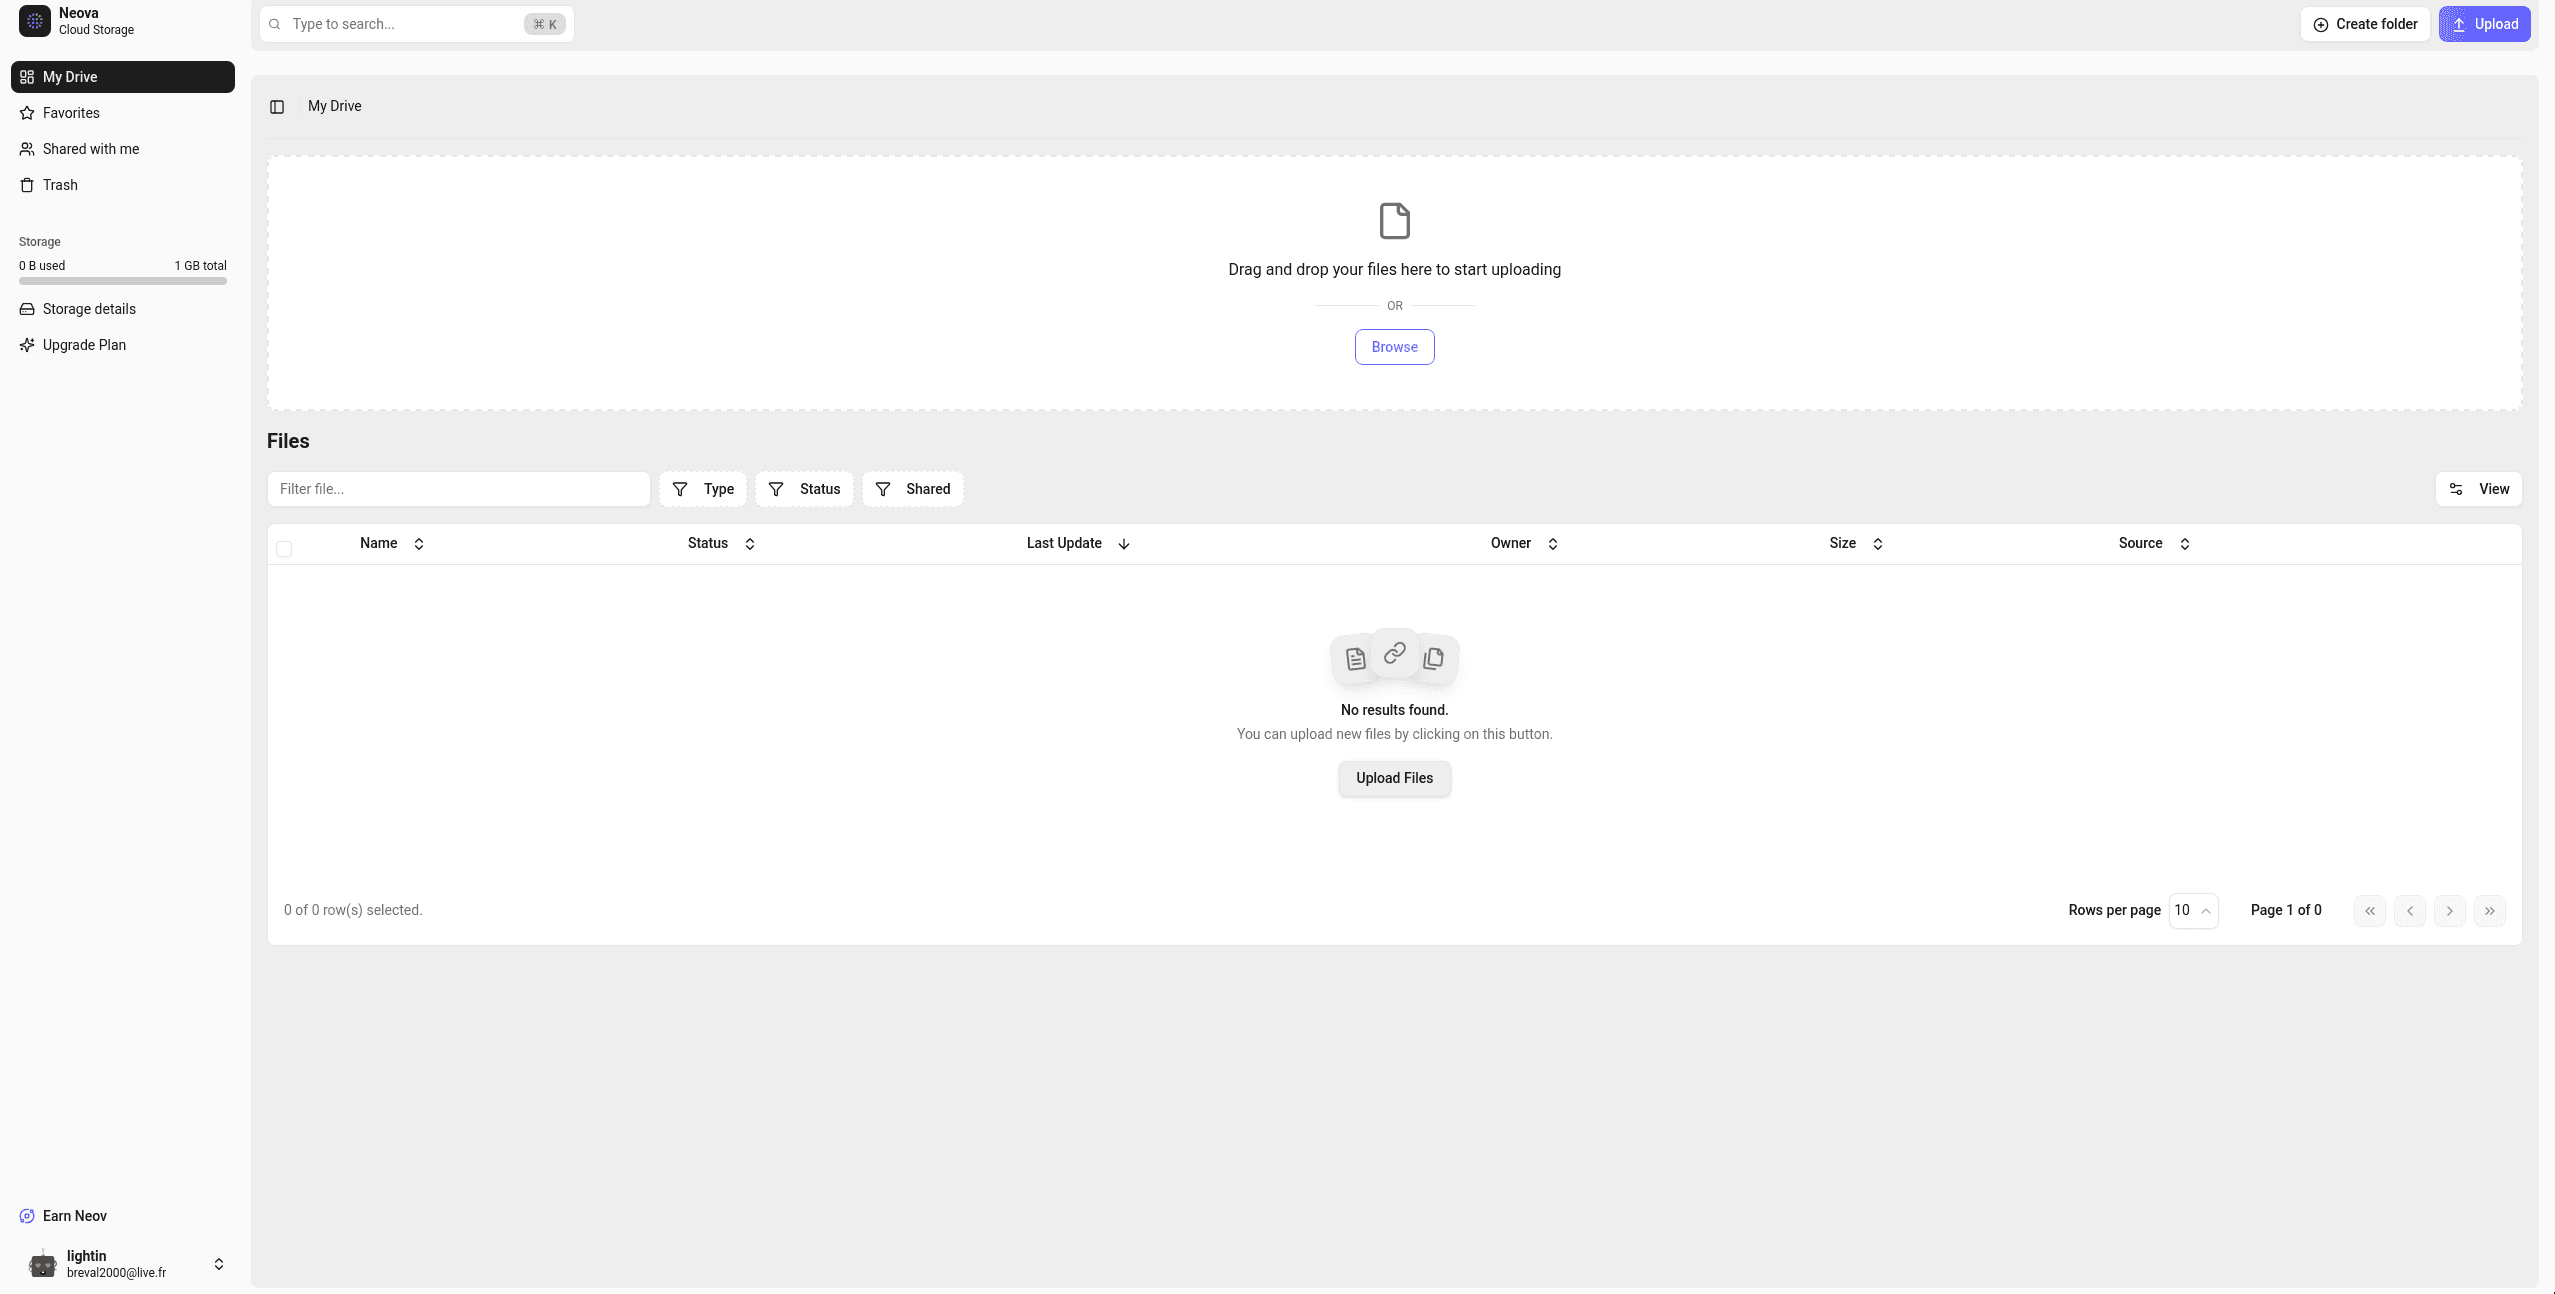Click the search magnifier icon
The height and width of the screenshot is (1294, 2555).
click(x=275, y=24)
